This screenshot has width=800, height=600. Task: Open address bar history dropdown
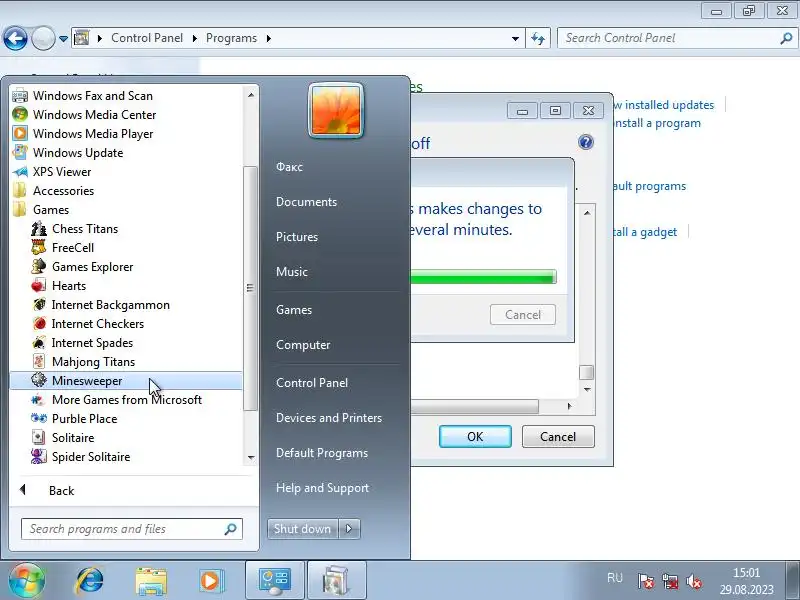pos(515,38)
